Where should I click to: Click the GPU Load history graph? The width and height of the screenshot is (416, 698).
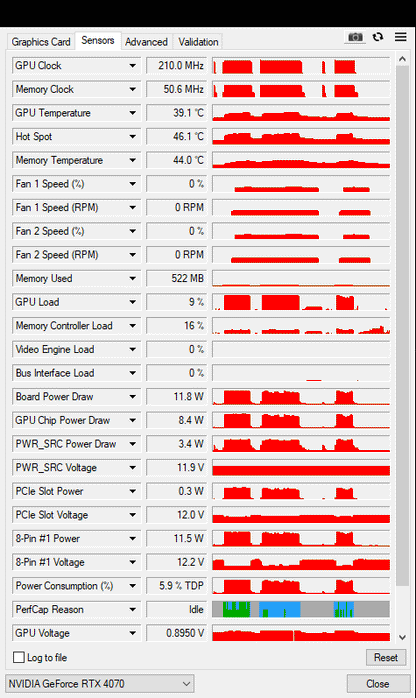[301, 302]
